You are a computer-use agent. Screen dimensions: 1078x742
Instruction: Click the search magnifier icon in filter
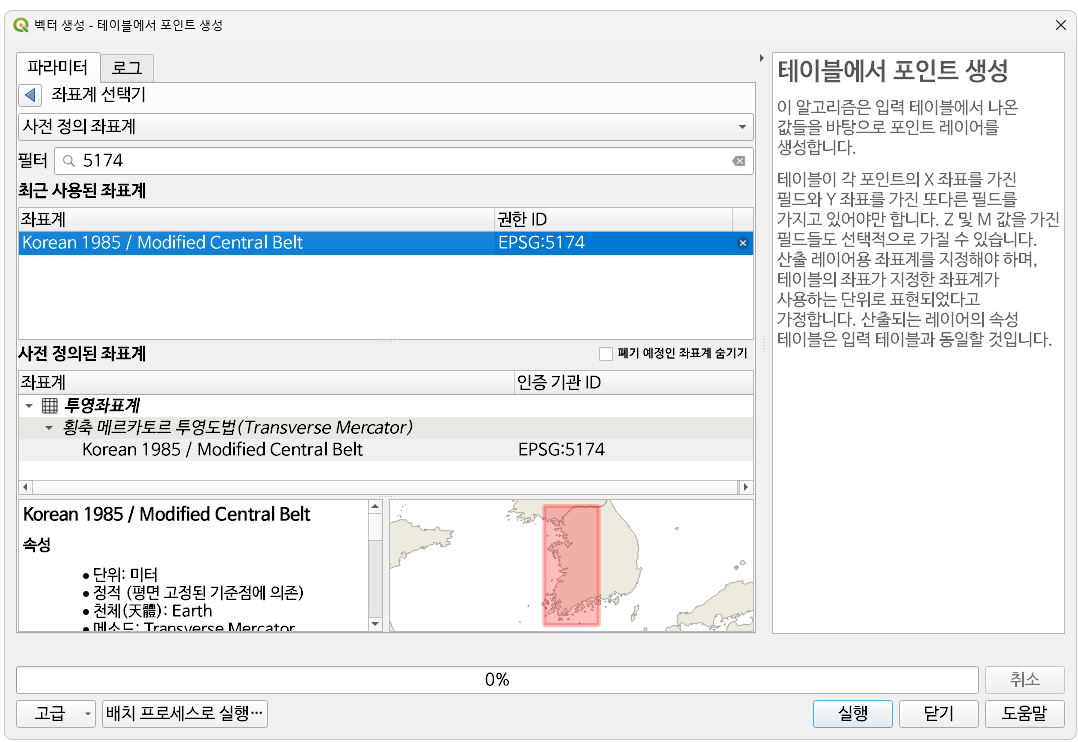click(x=69, y=161)
